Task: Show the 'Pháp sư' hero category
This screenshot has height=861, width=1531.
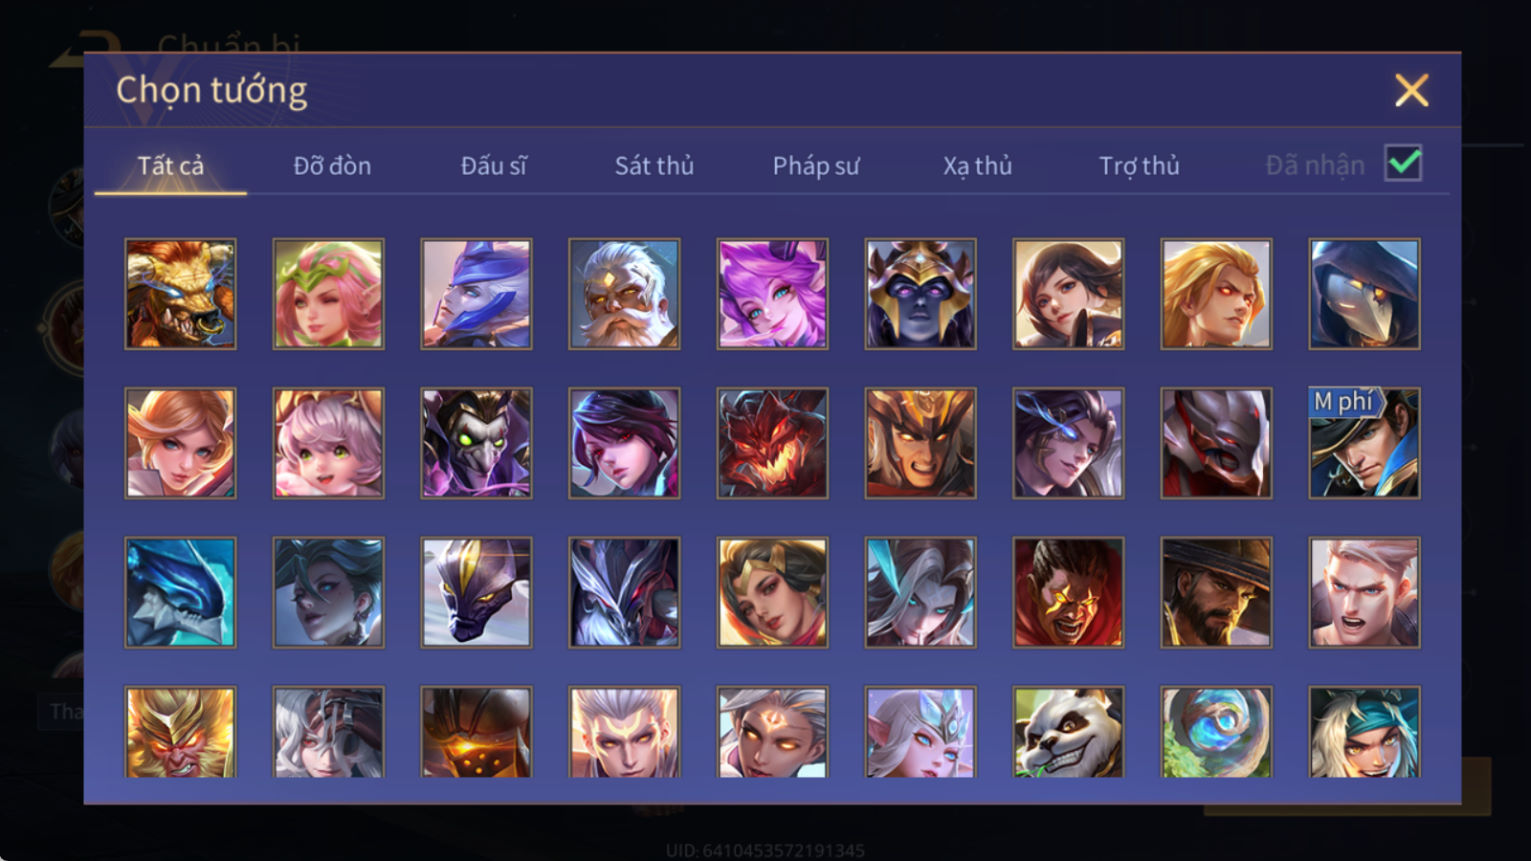Action: (816, 166)
